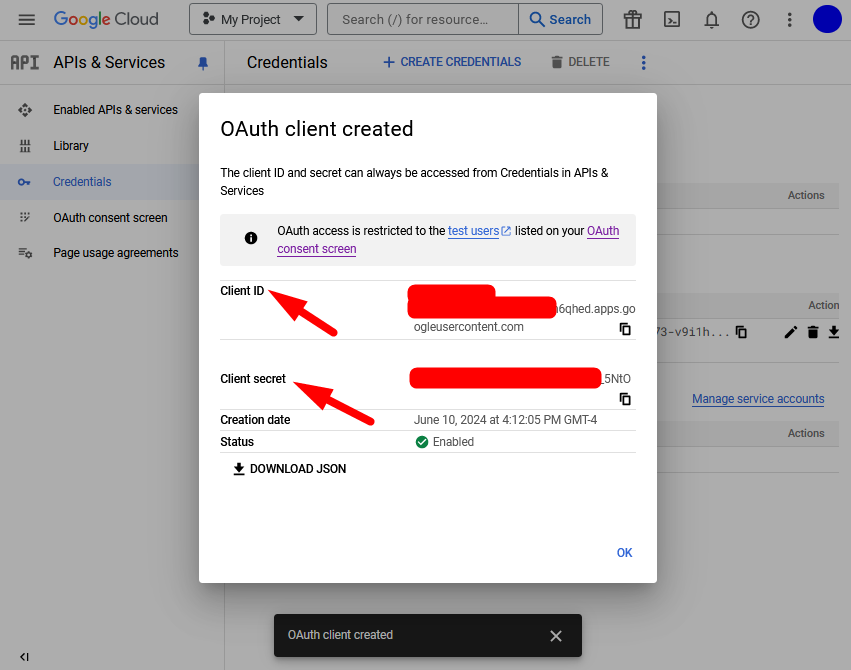Viewport: 851px width, 670px height.
Task: Delete the OAuth client via trash icon
Action: 812,332
